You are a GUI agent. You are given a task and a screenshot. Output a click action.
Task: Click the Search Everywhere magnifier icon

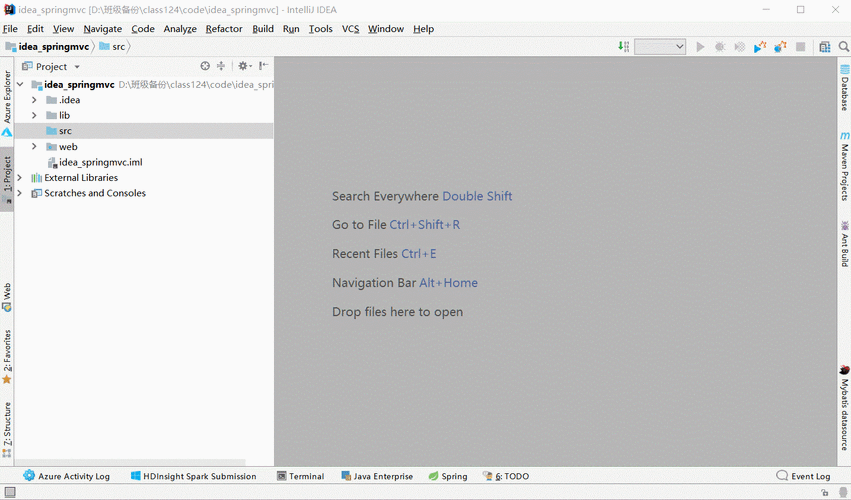click(842, 47)
